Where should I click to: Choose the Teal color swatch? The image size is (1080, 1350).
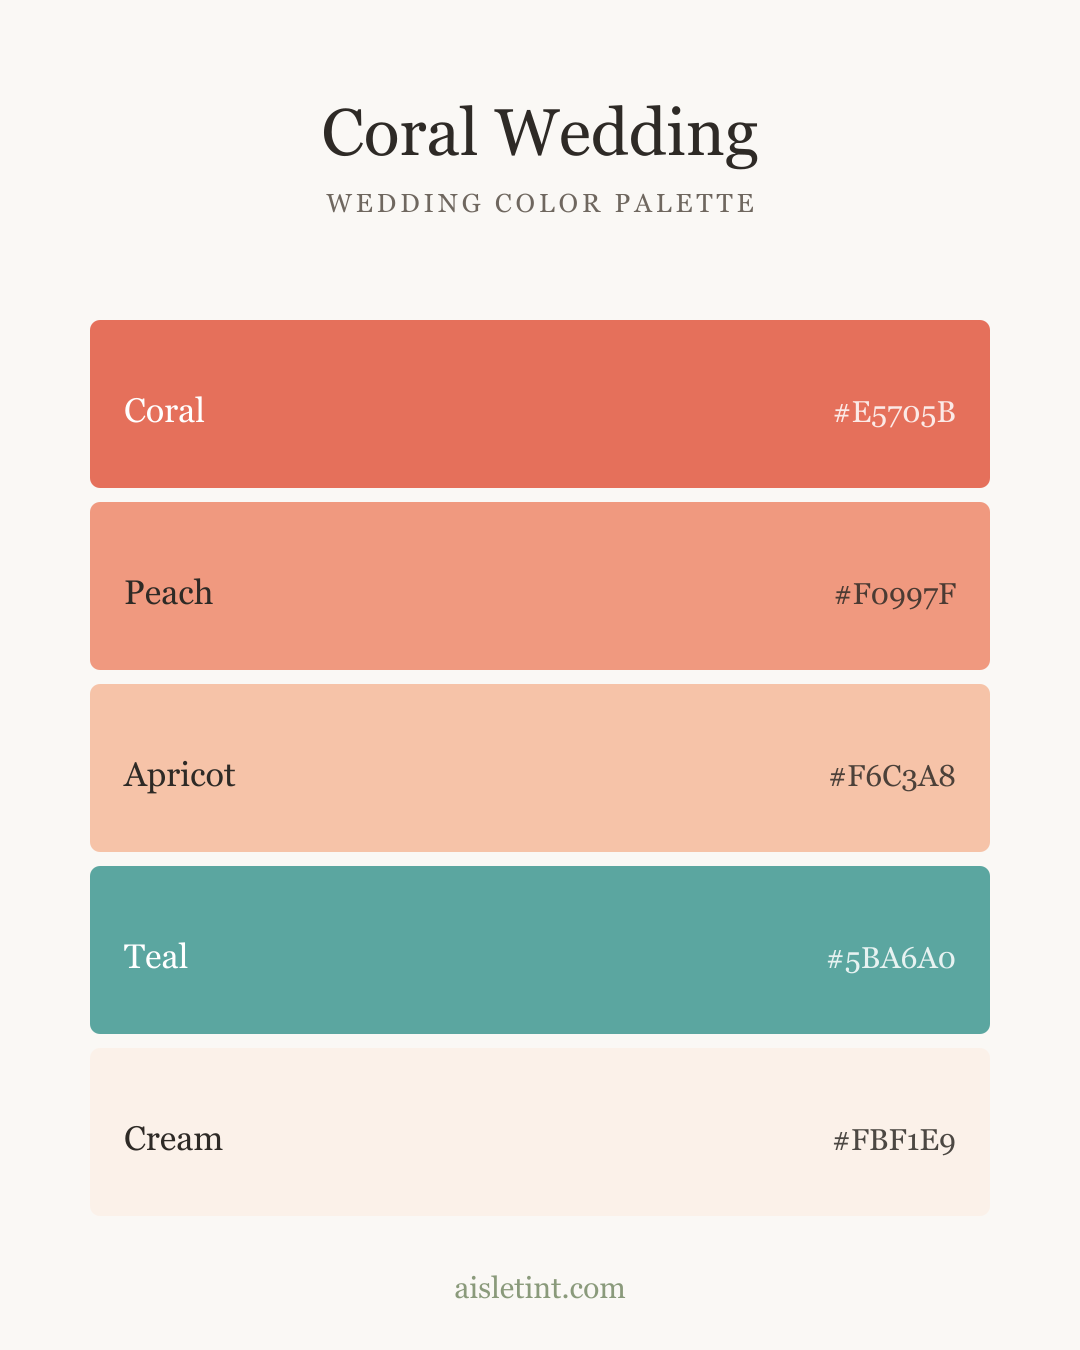click(540, 950)
